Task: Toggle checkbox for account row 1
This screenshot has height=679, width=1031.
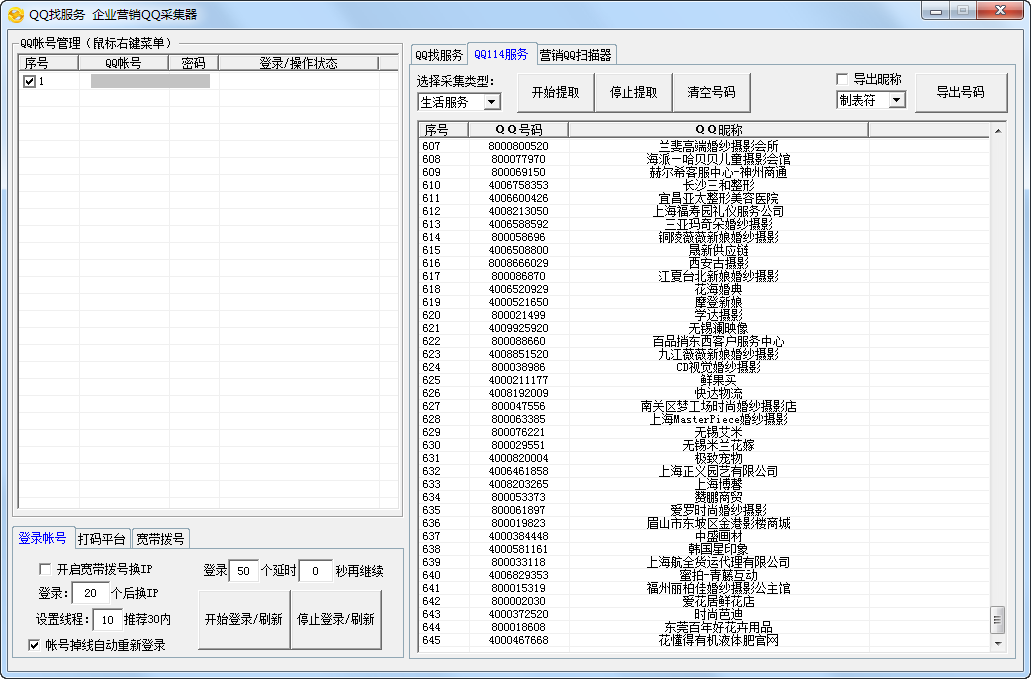Action: coord(29,81)
